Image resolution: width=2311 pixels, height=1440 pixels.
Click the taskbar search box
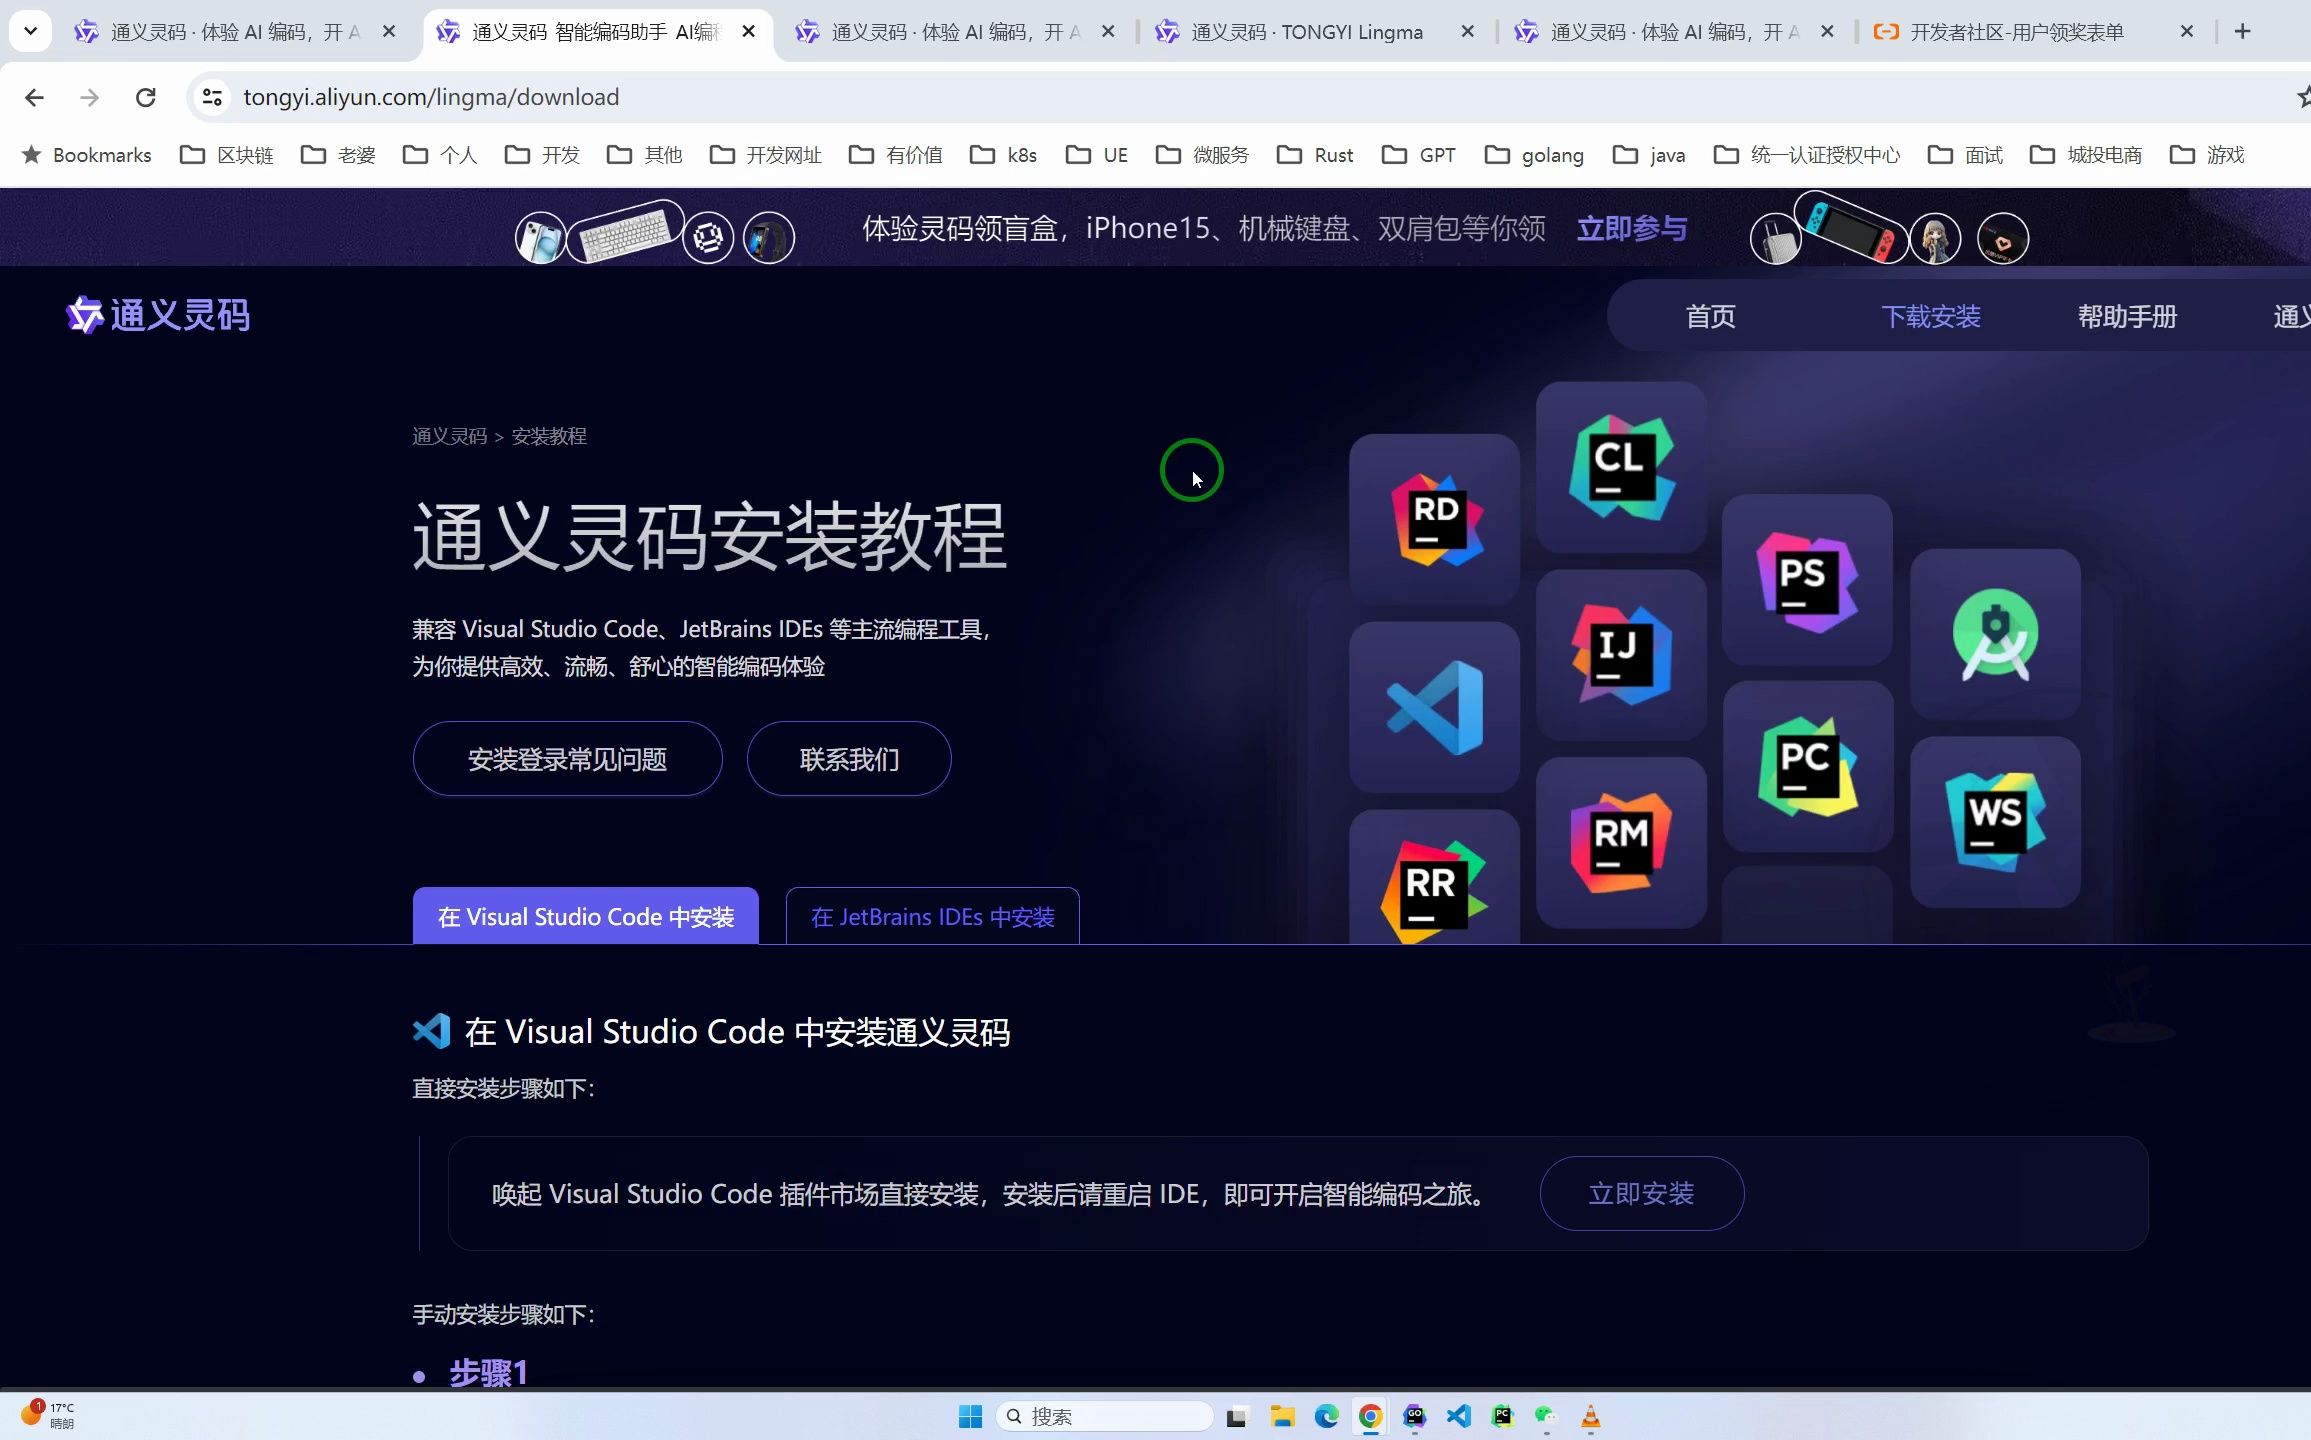1104,1416
